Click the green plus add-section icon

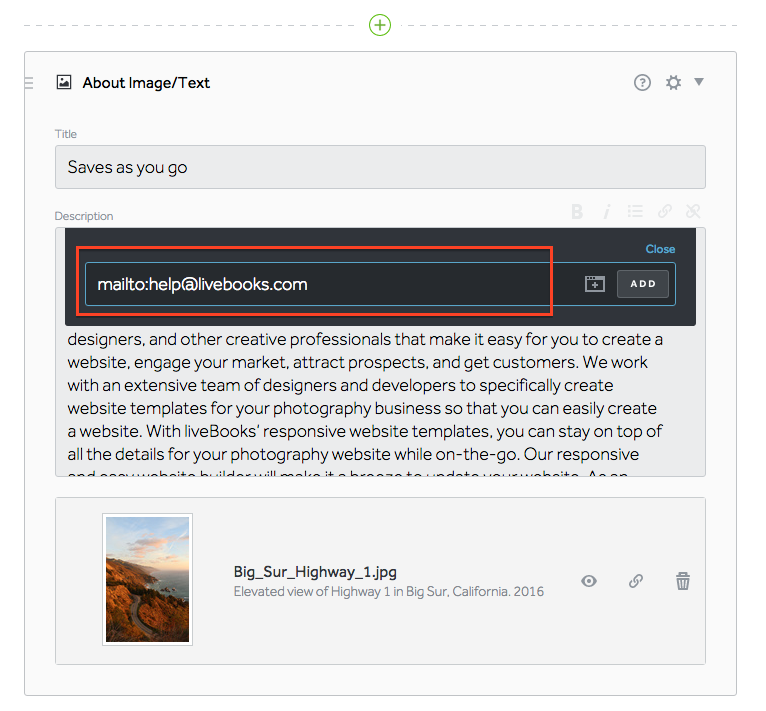pos(379,24)
